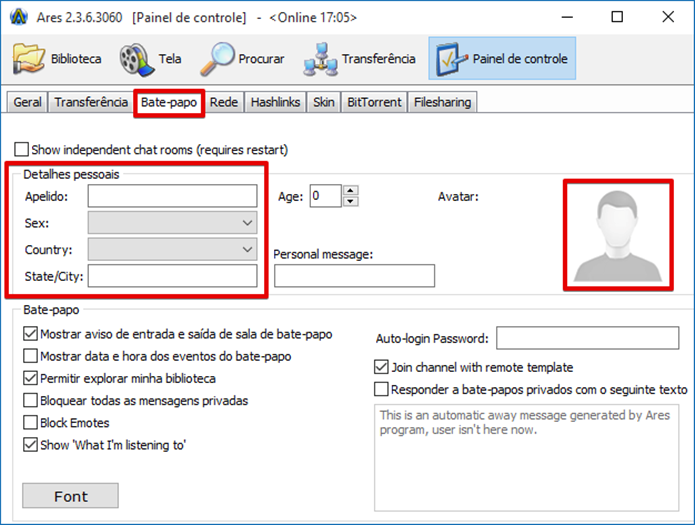Open the Rede tab
This screenshot has width=695, height=525.
coord(224,102)
